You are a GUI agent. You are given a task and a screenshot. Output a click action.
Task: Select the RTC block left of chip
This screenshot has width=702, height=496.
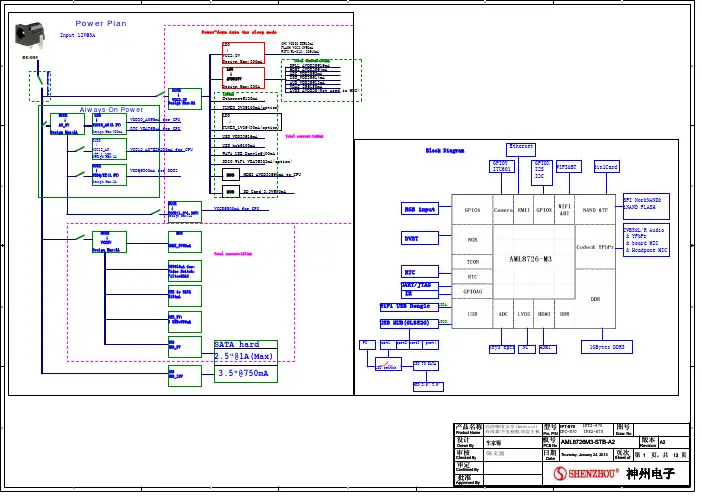point(410,271)
